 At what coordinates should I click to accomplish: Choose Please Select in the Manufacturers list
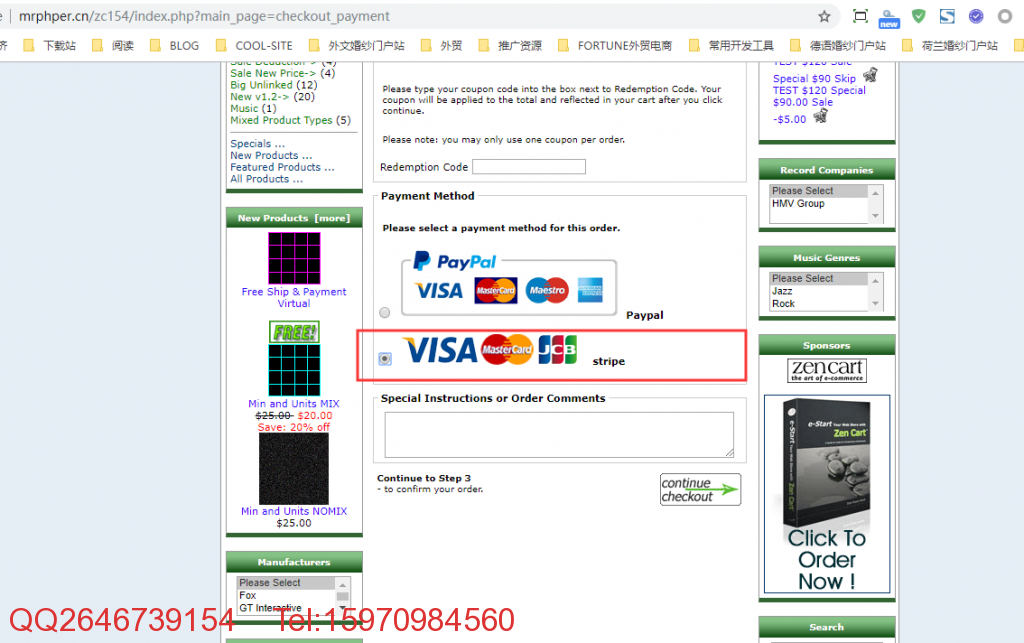tap(286, 582)
